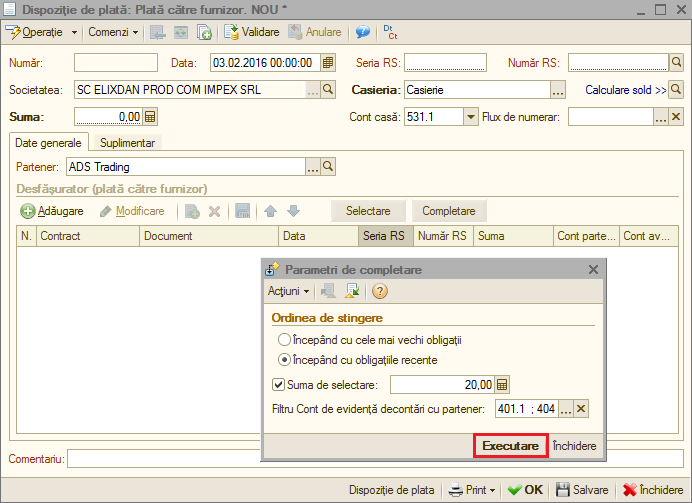Expand the Acțiuni menu in dialog
This screenshot has width=692, height=503.
(288, 291)
